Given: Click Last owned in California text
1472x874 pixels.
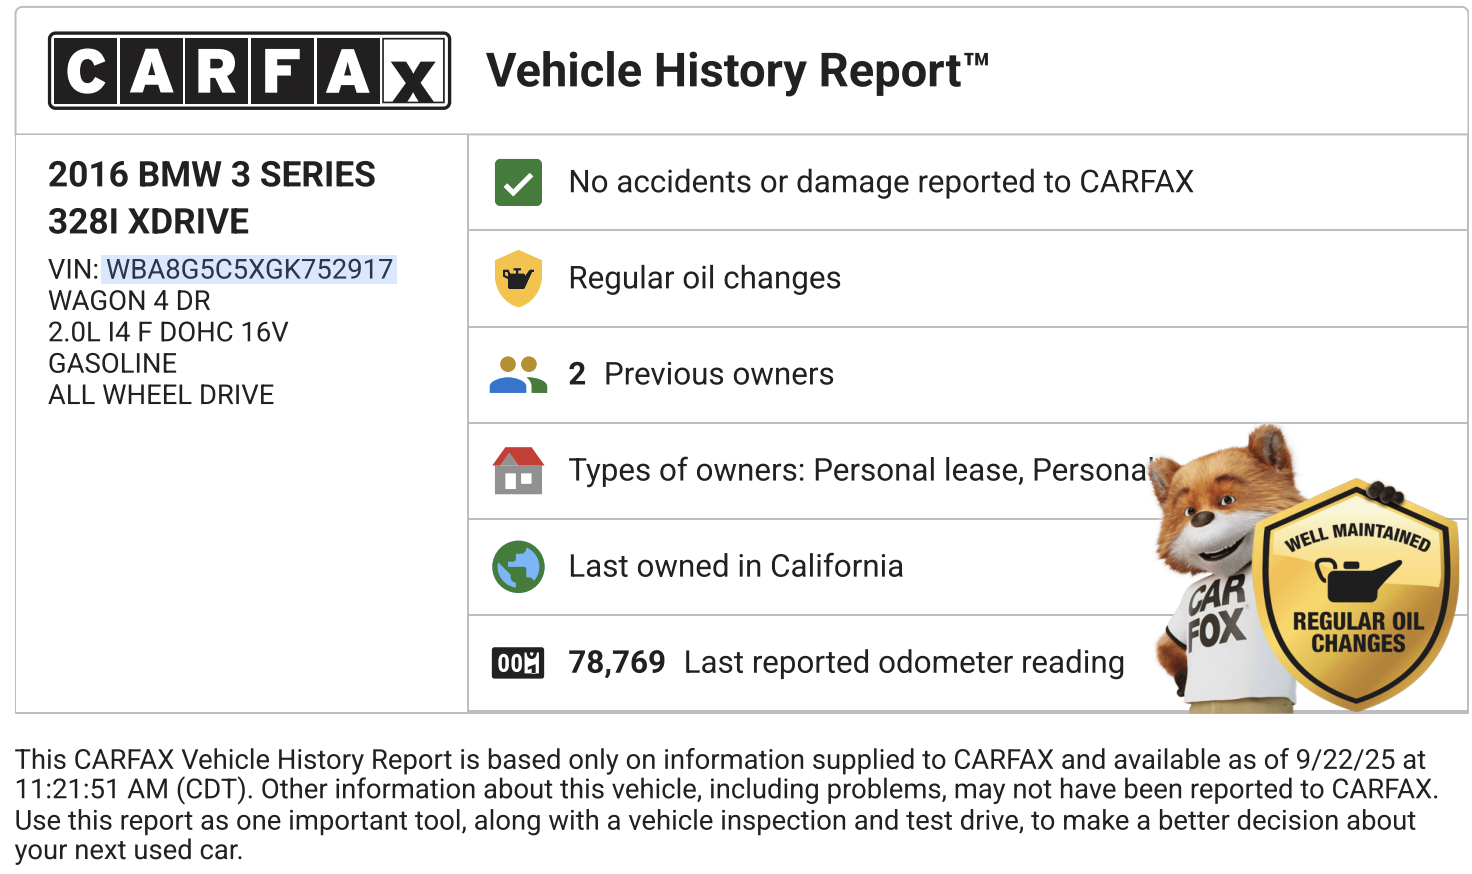Looking at the screenshot, I should coord(736,566).
